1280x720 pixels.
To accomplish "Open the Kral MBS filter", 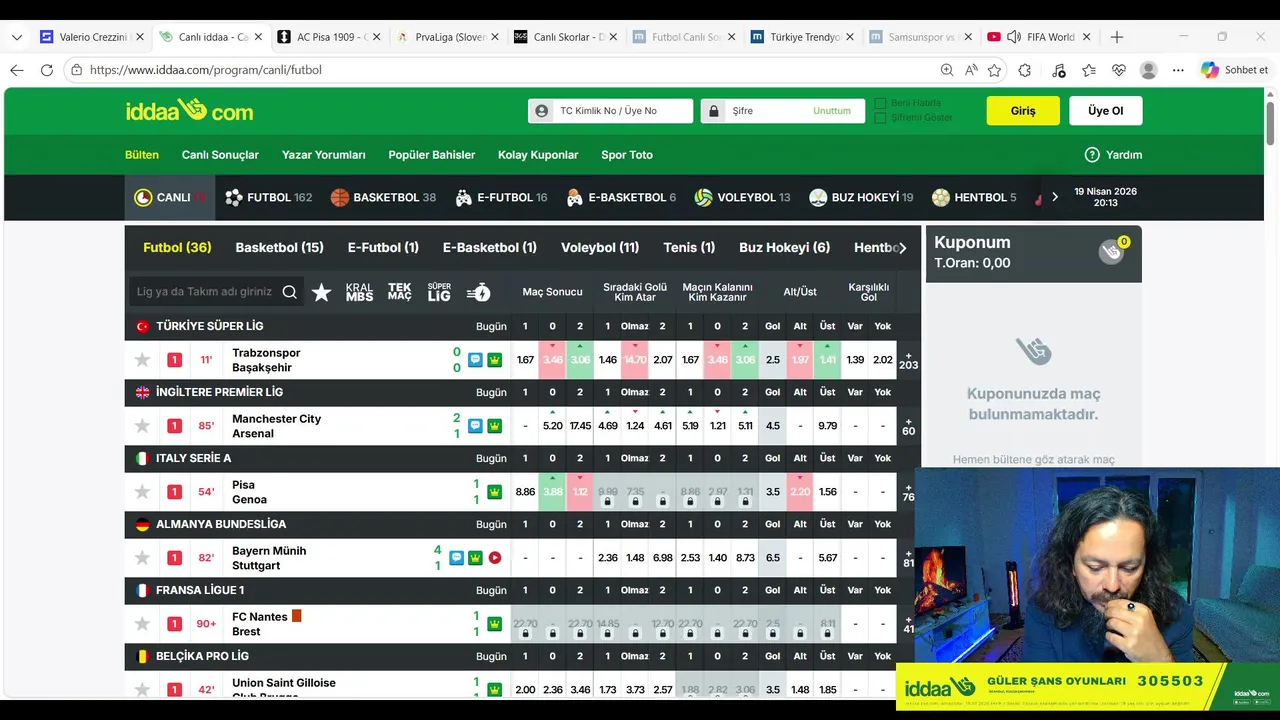I will [x=359, y=292].
